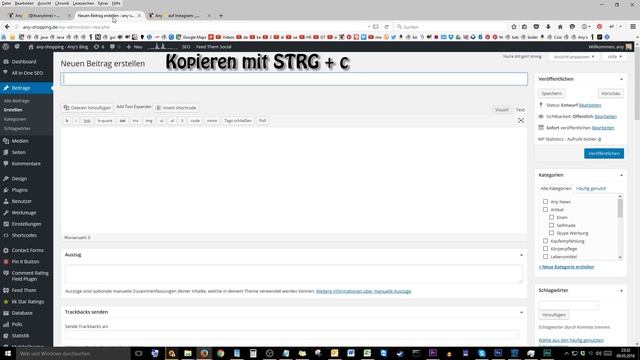Screen dimensions: 640x360
Task: Reload the page with the refresh icon
Action: (x=386, y=27)
